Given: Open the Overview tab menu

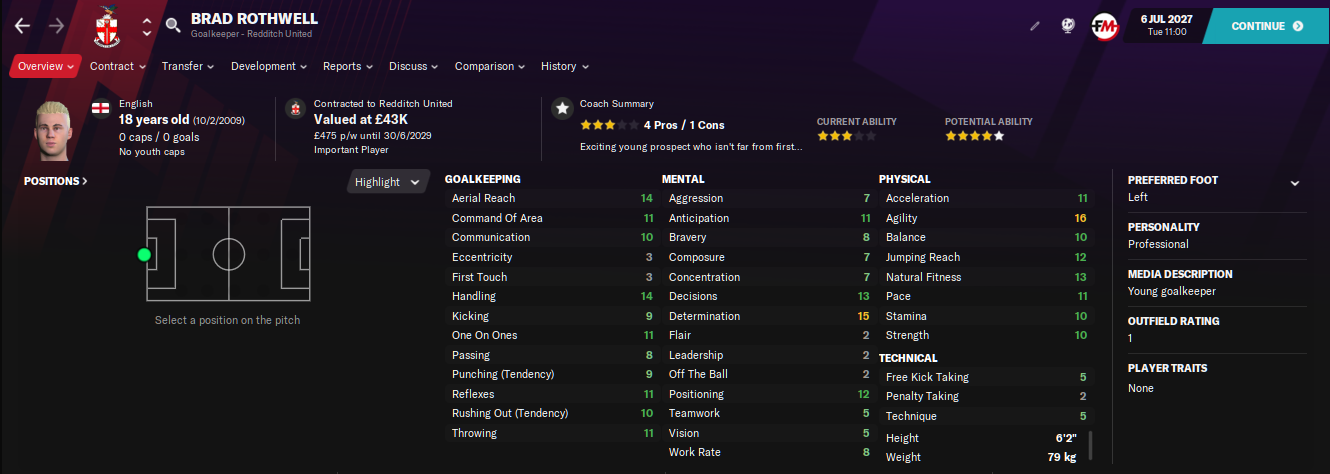Looking at the screenshot, I should pos(46,66).
